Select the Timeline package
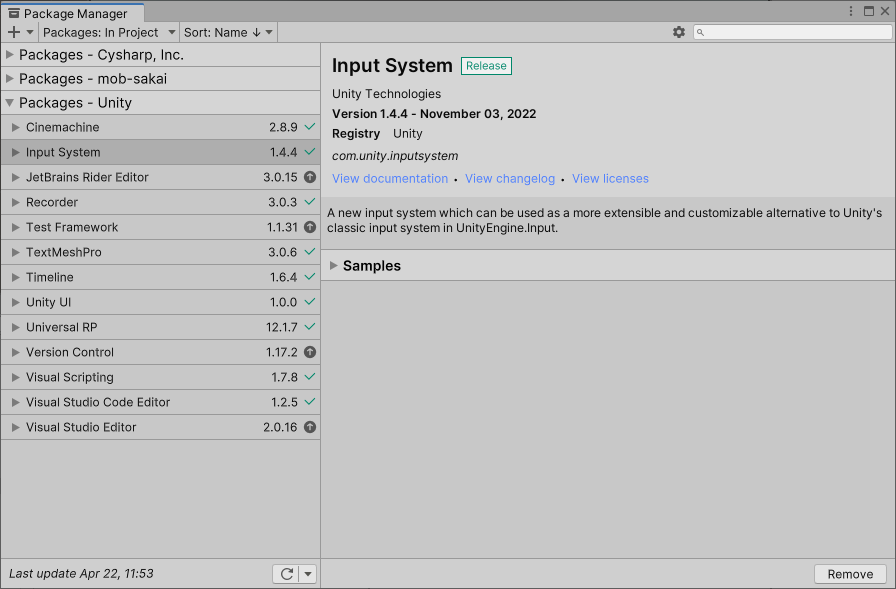The image size is (896, 589). (161, 277)
